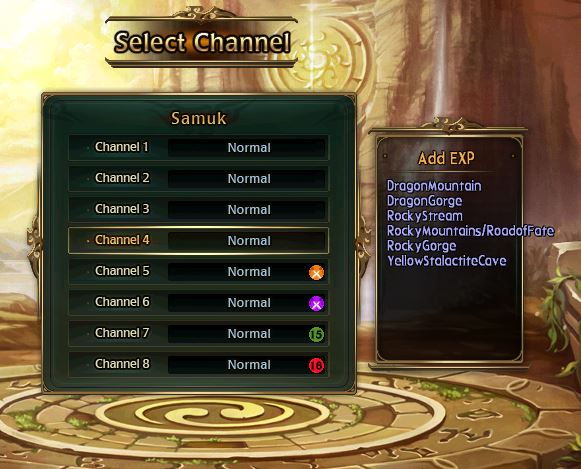Viewport: 581px width, 469px height.
Task: Click the orange X icon on Channel 5
Action: pyautogui.click(x=316, y=272)
